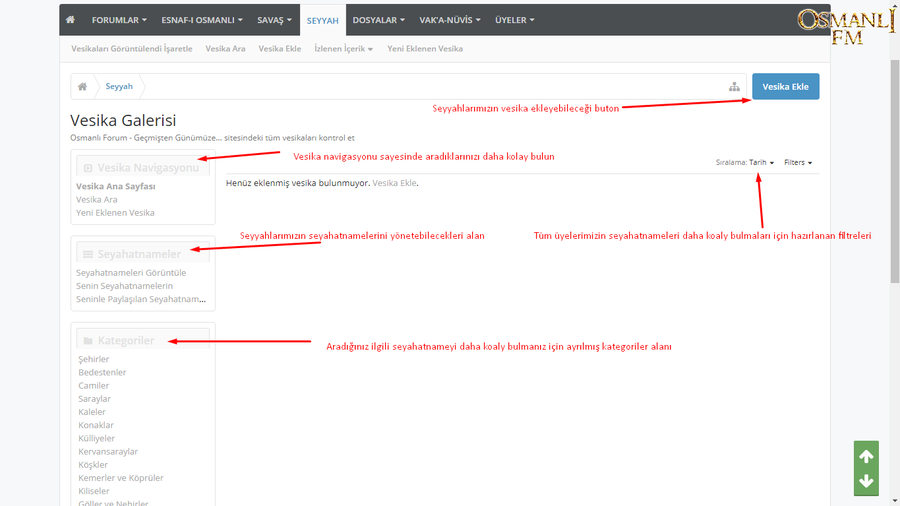Open Vesika Ana Sayfası in sidebar
This screenshot has width=900, height=506.
pyautogui.click(x=115, y=186)
